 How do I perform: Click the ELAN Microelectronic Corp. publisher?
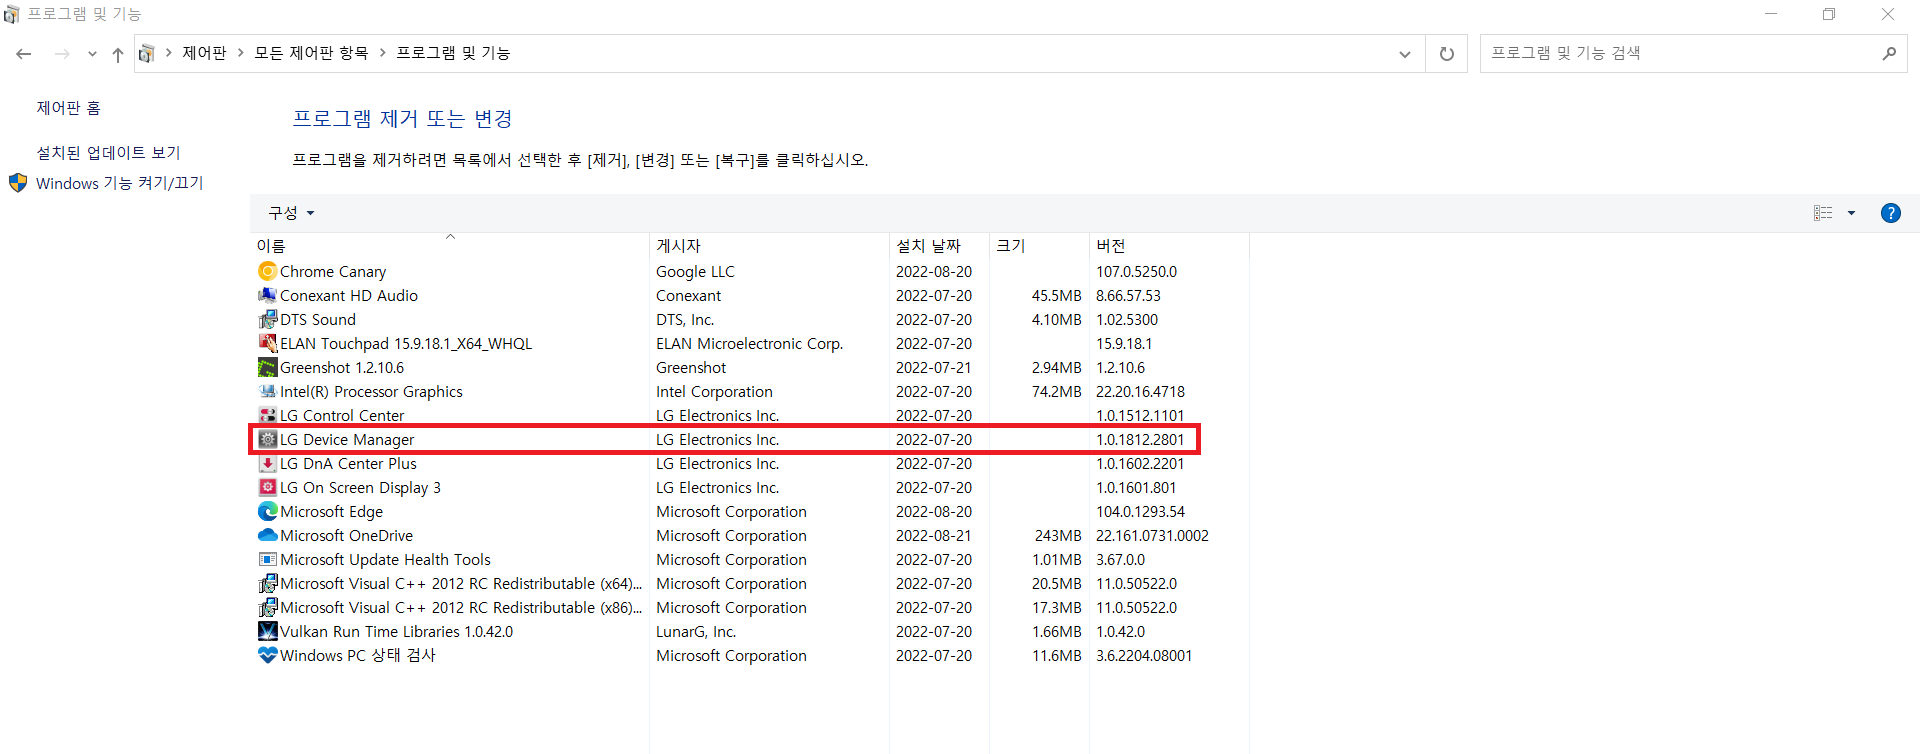click(x=749, y=343)
